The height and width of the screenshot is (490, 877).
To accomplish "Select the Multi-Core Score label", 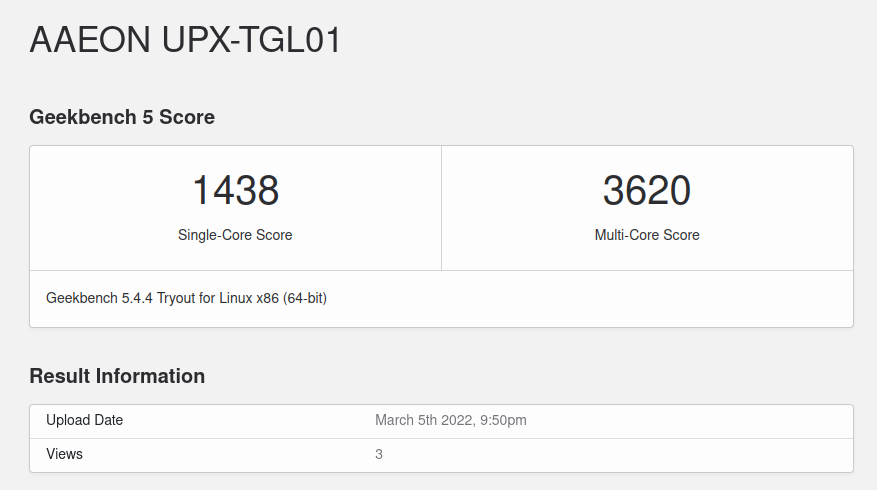I will [x=647, y=235].
